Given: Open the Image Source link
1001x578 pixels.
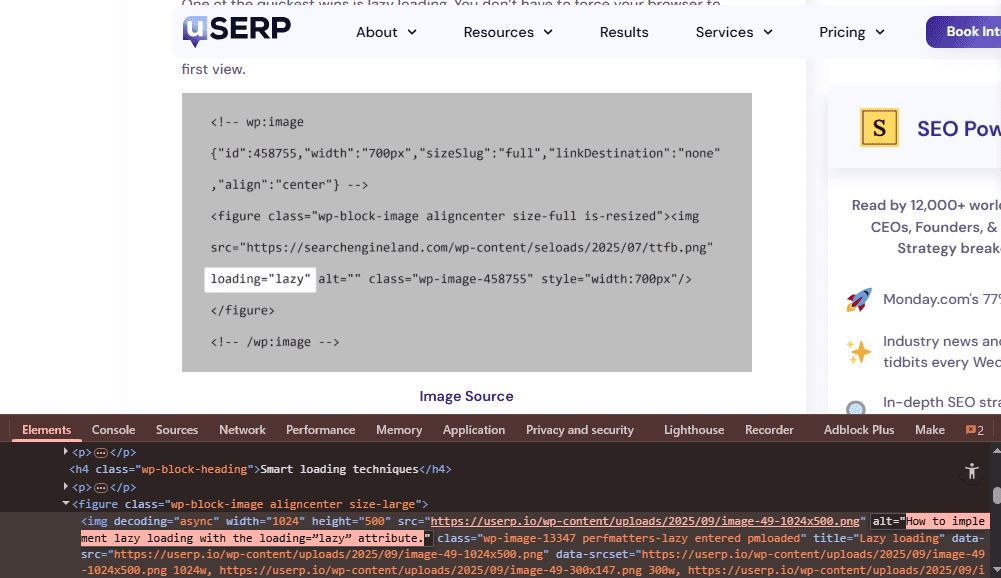Looking at the screenshot, I should (466, 396).
